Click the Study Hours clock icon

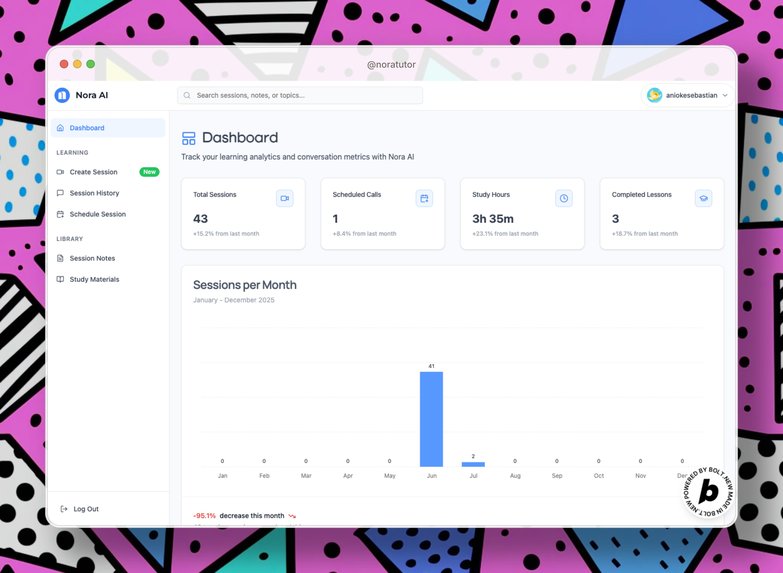point(564,198)
